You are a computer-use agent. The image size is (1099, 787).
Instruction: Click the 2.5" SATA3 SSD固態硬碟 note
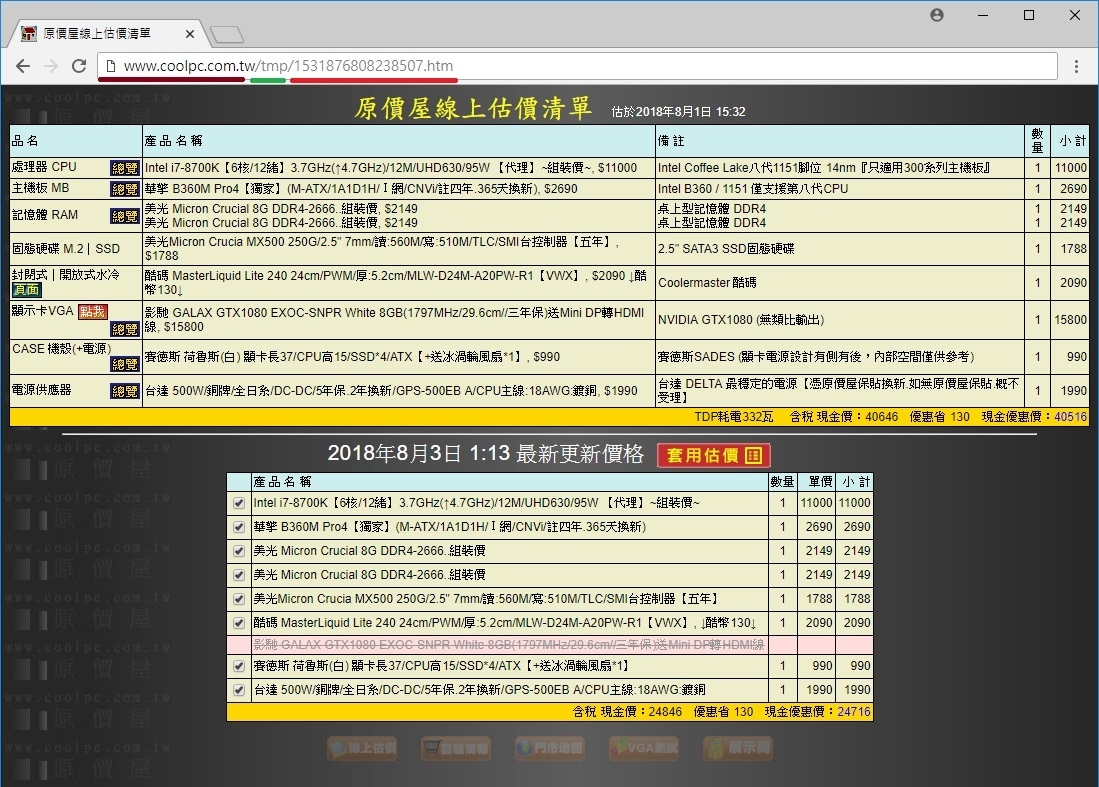[x=726, y=249]
